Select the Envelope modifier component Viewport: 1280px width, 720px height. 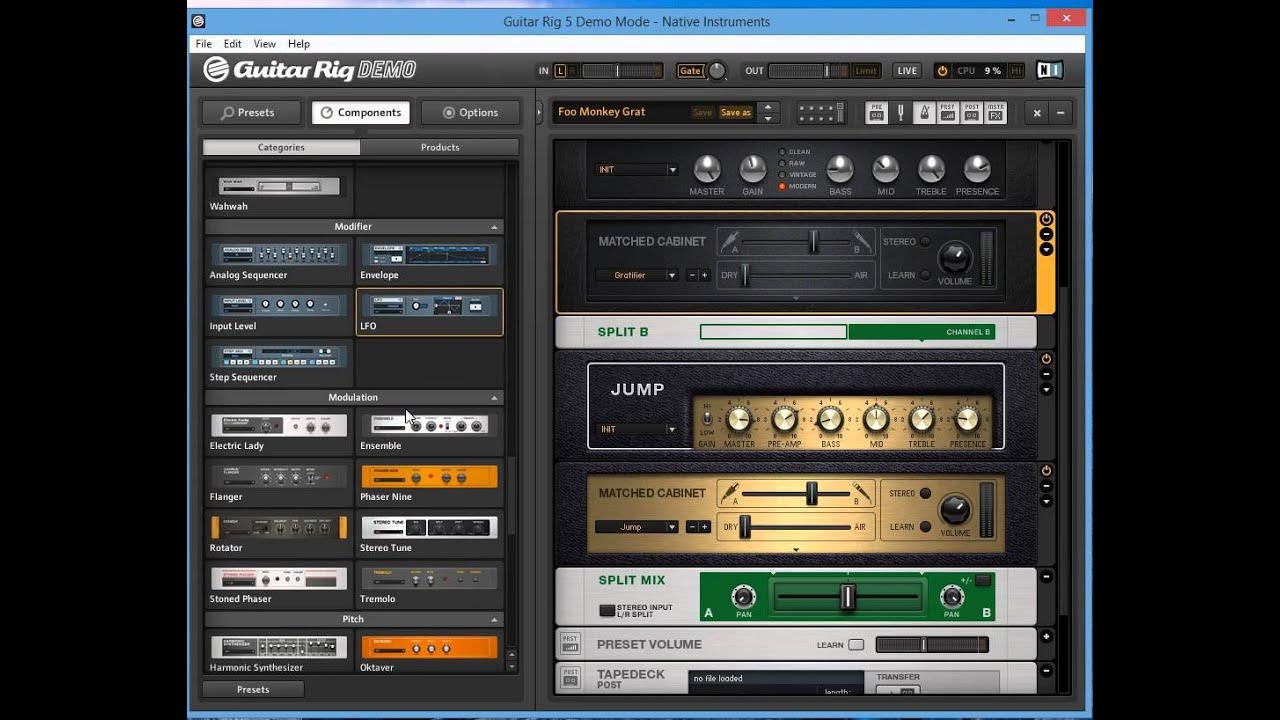click(429, 262)
